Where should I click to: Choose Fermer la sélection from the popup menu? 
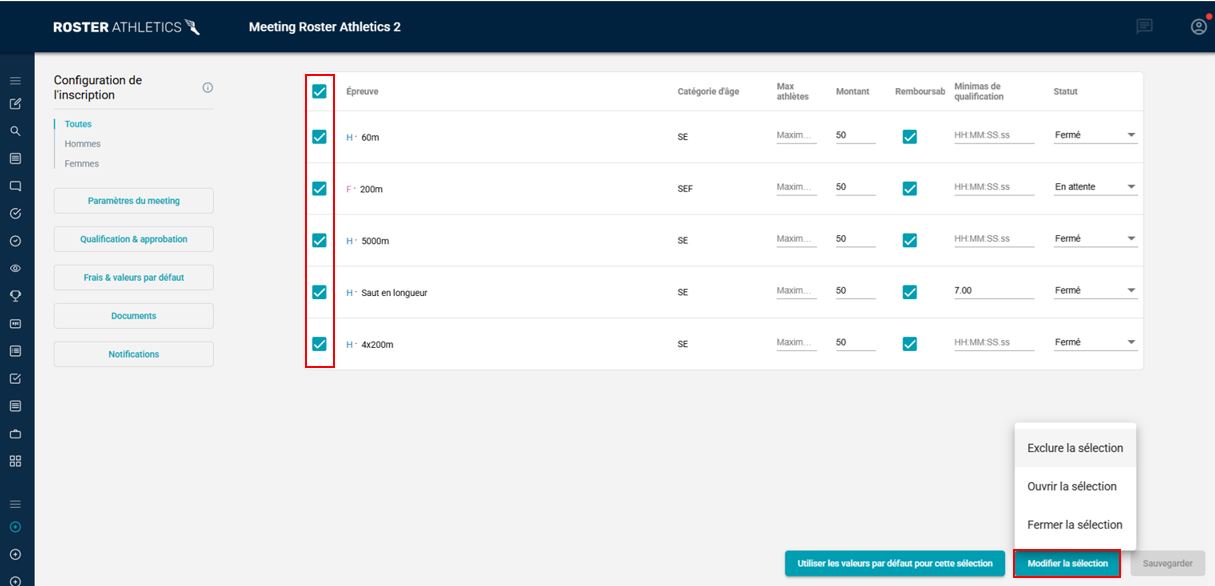point(1075,524)
